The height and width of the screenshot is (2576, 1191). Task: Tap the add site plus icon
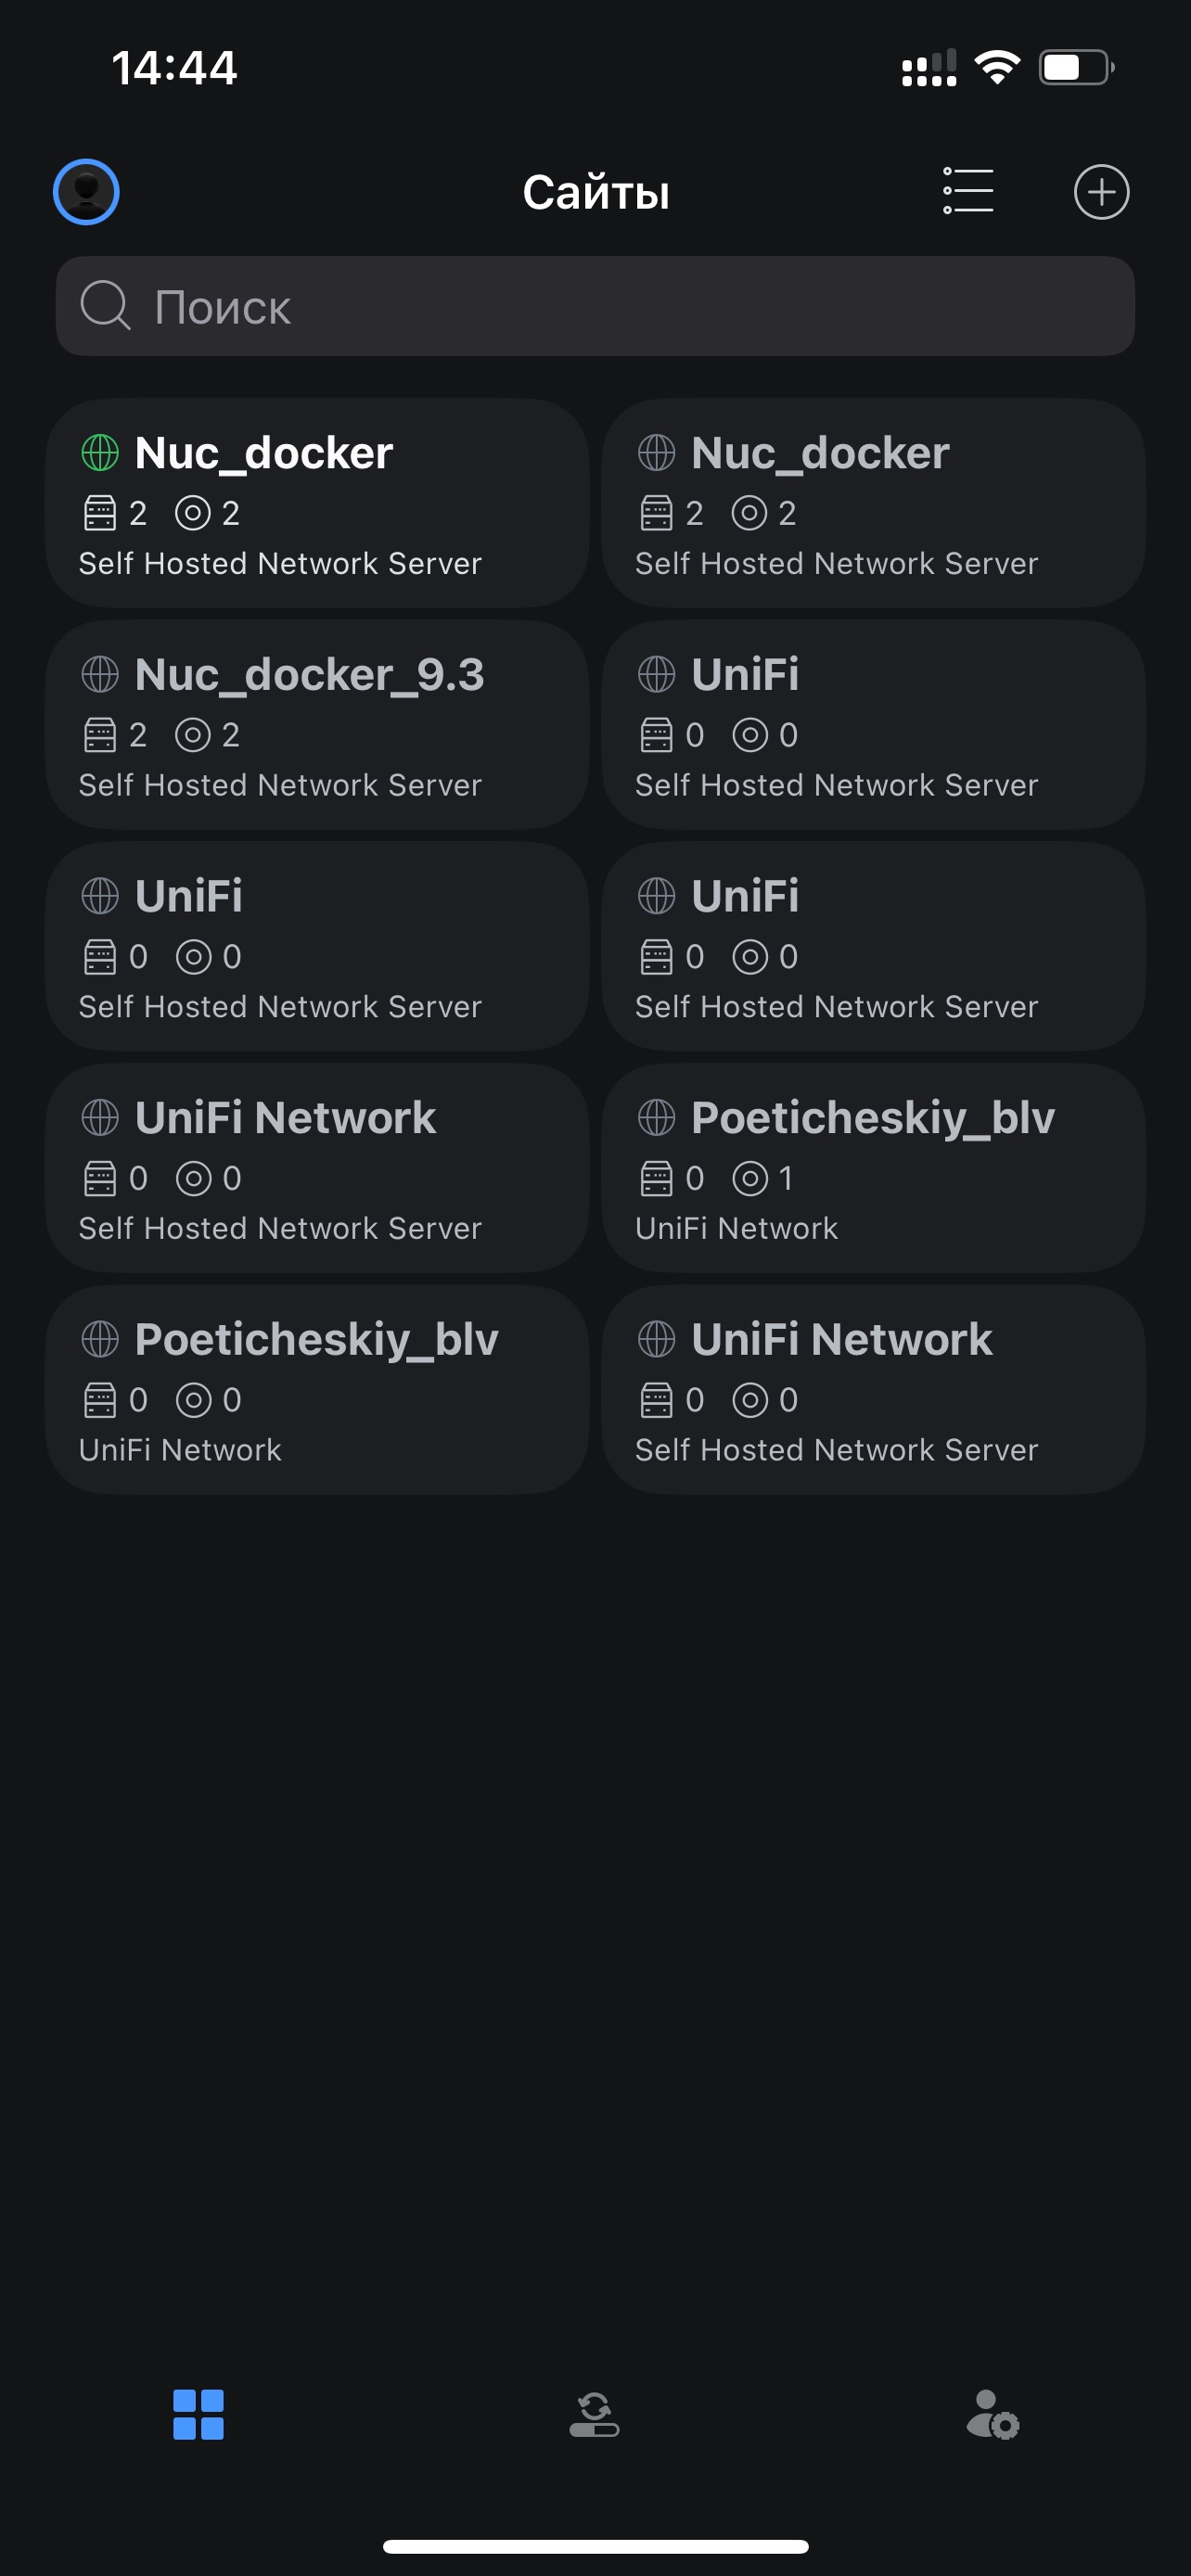coord(1101,192)
